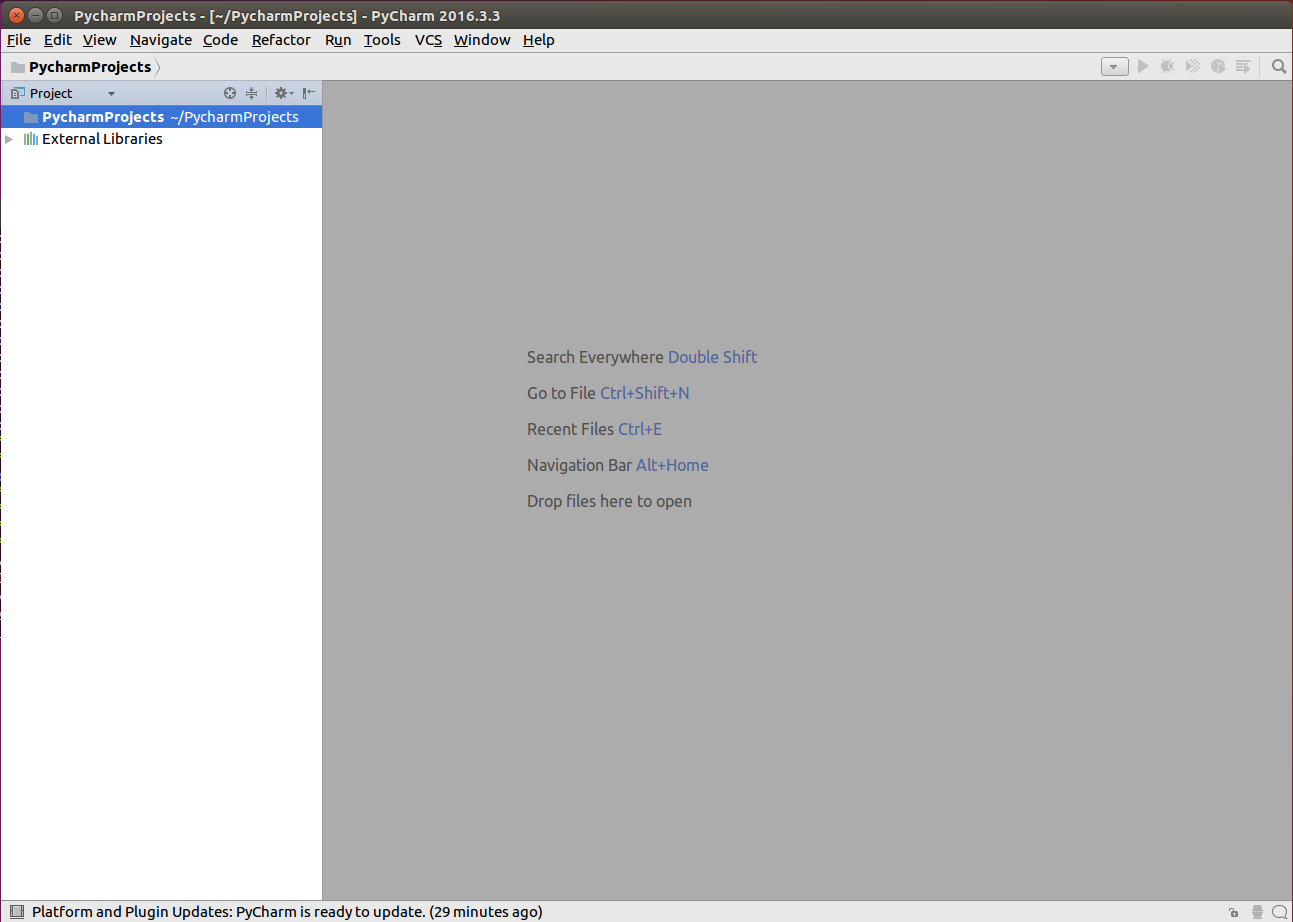Select the Debug bug icon
Screen dimensions: 1293x922
1167,66
